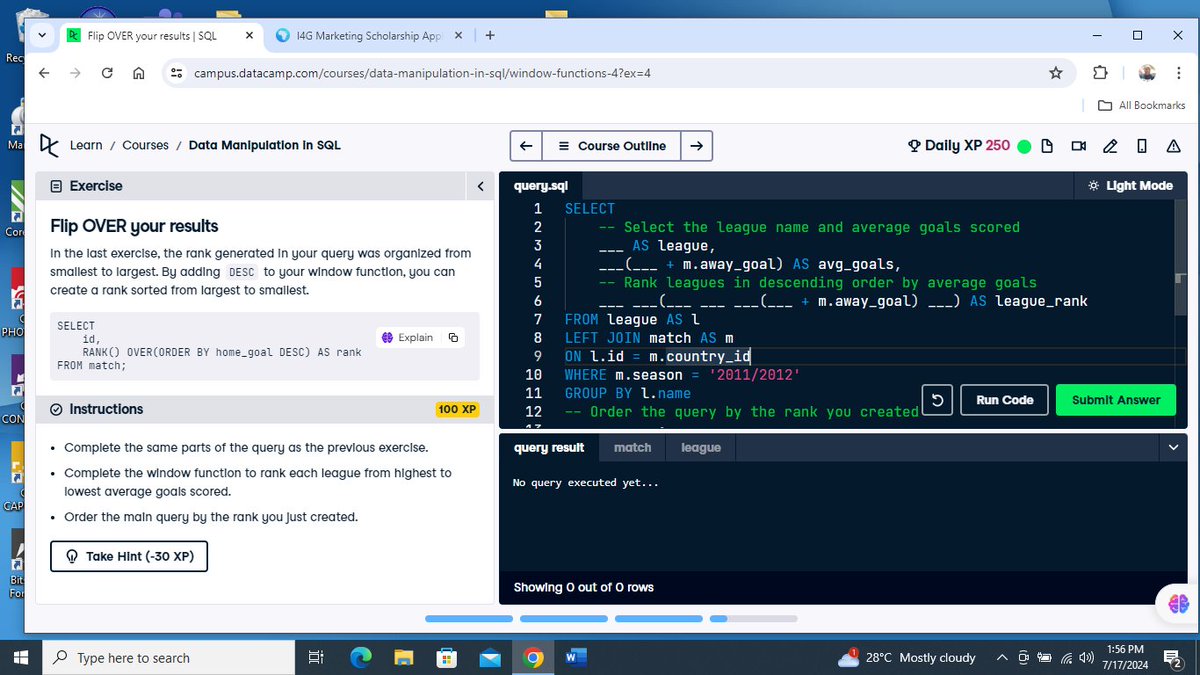
Task: Open Data Manipulation in SQL breadcrumb
Action: coord(264,145)
